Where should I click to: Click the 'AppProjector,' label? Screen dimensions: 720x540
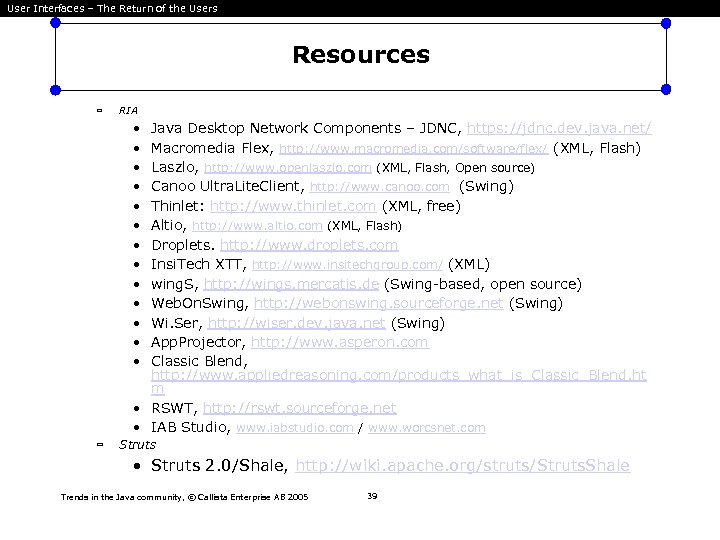coord(198,343)
